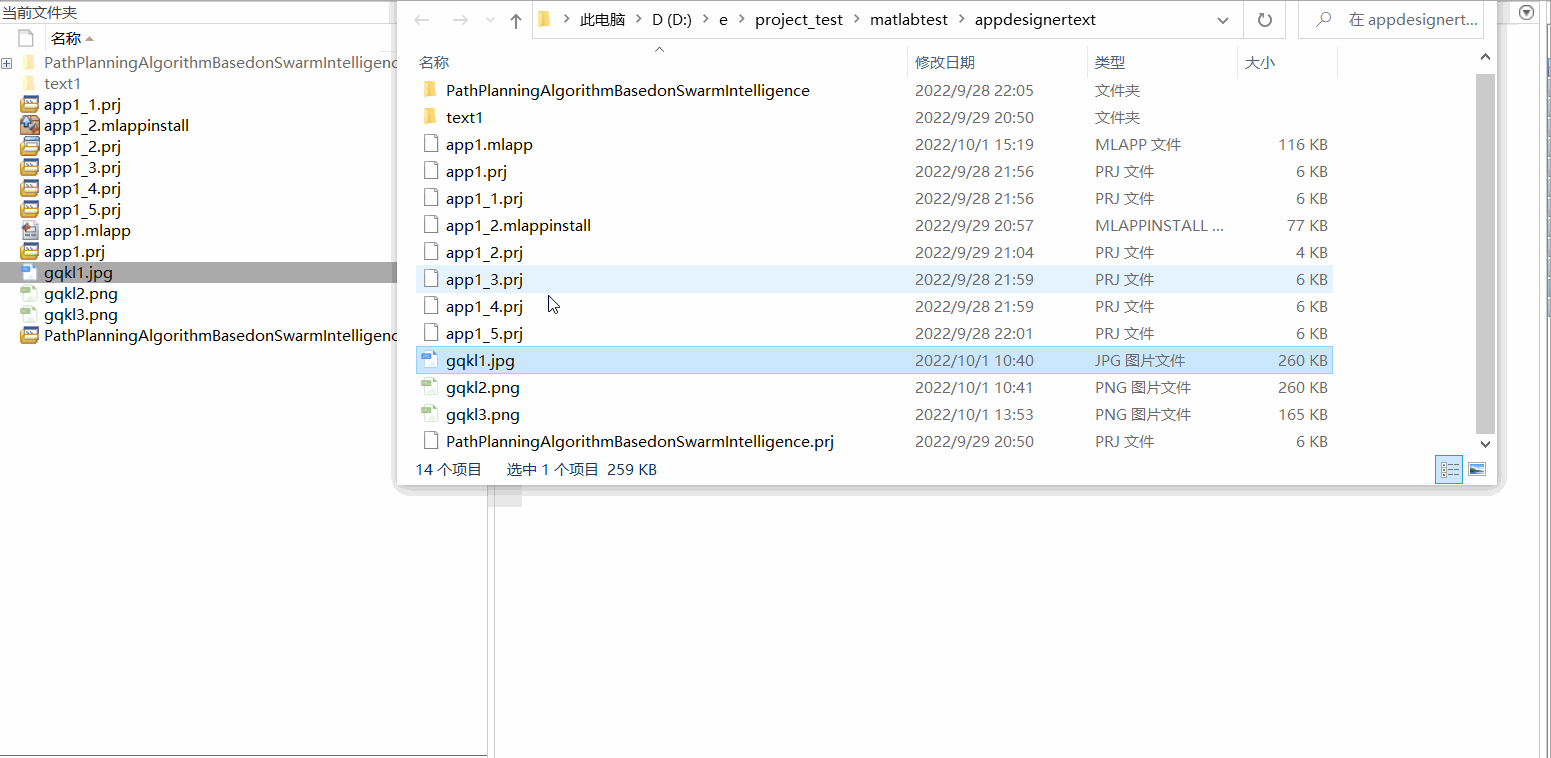Select 此电脑 in the address breadcrumb
Viewport: 1551px width, 758px height.
(602, 20)
